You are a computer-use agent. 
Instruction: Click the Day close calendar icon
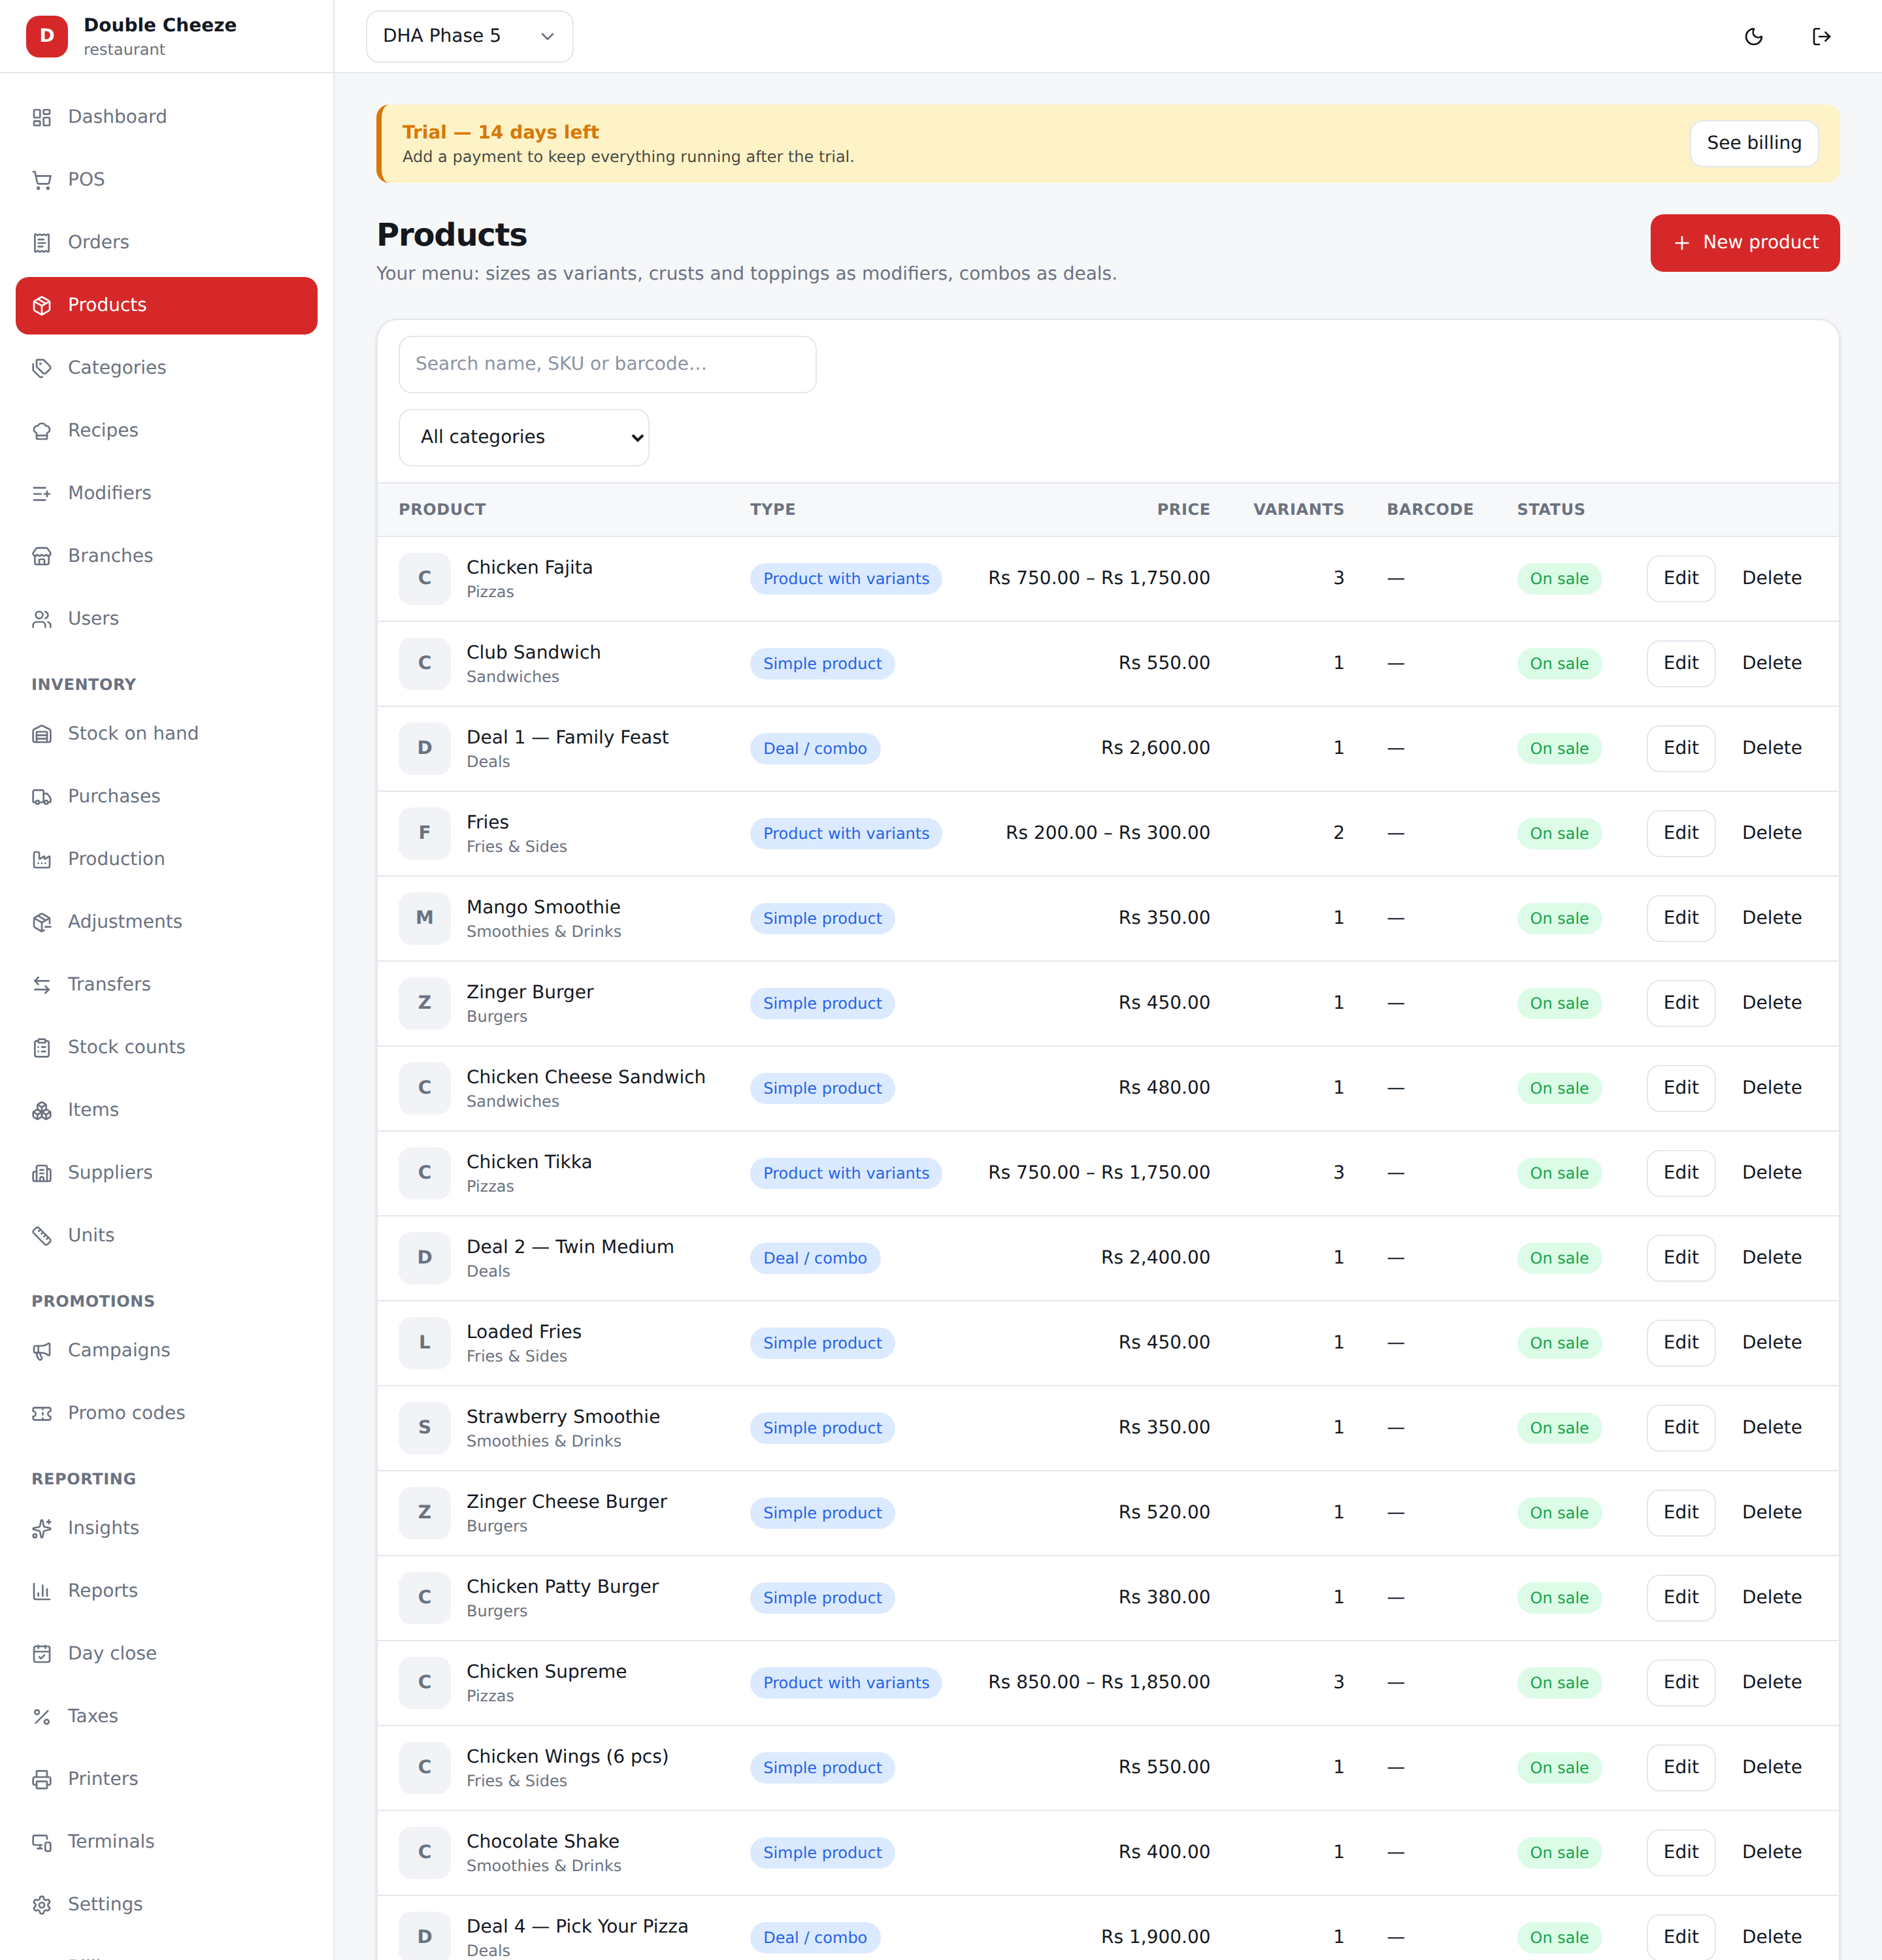42,1654
